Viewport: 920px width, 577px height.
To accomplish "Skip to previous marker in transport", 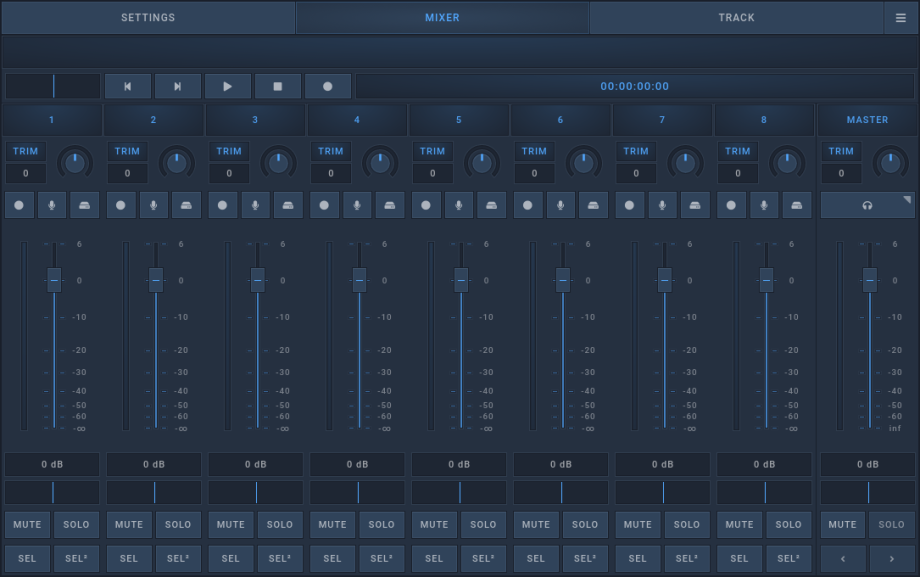I will [128, 87].
